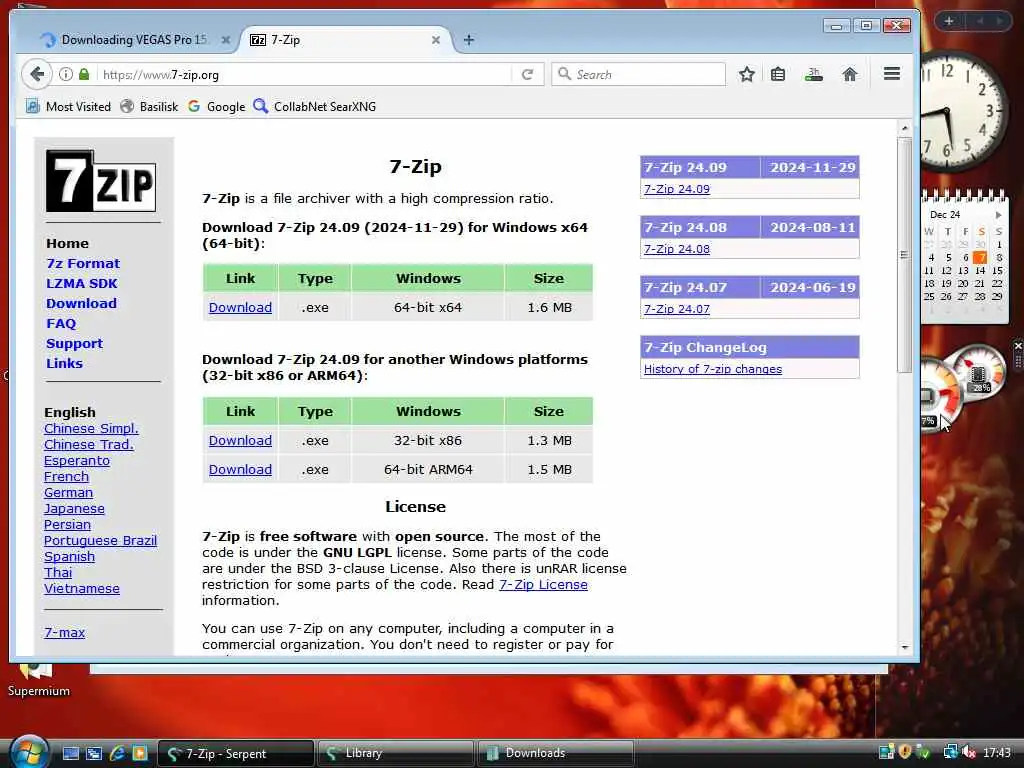Open the site information icon in the address bar
The image size is (1024, 768).
(66, 74)
